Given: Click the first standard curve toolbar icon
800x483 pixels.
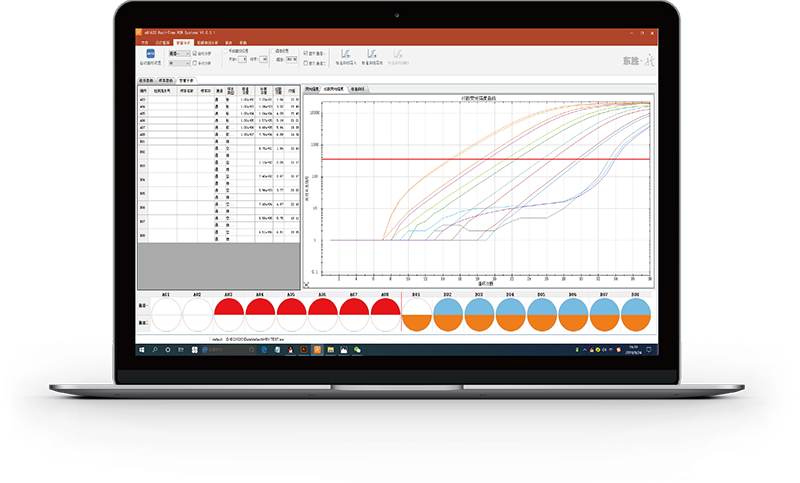Looking at the screenshot, I should click(345, 54).
